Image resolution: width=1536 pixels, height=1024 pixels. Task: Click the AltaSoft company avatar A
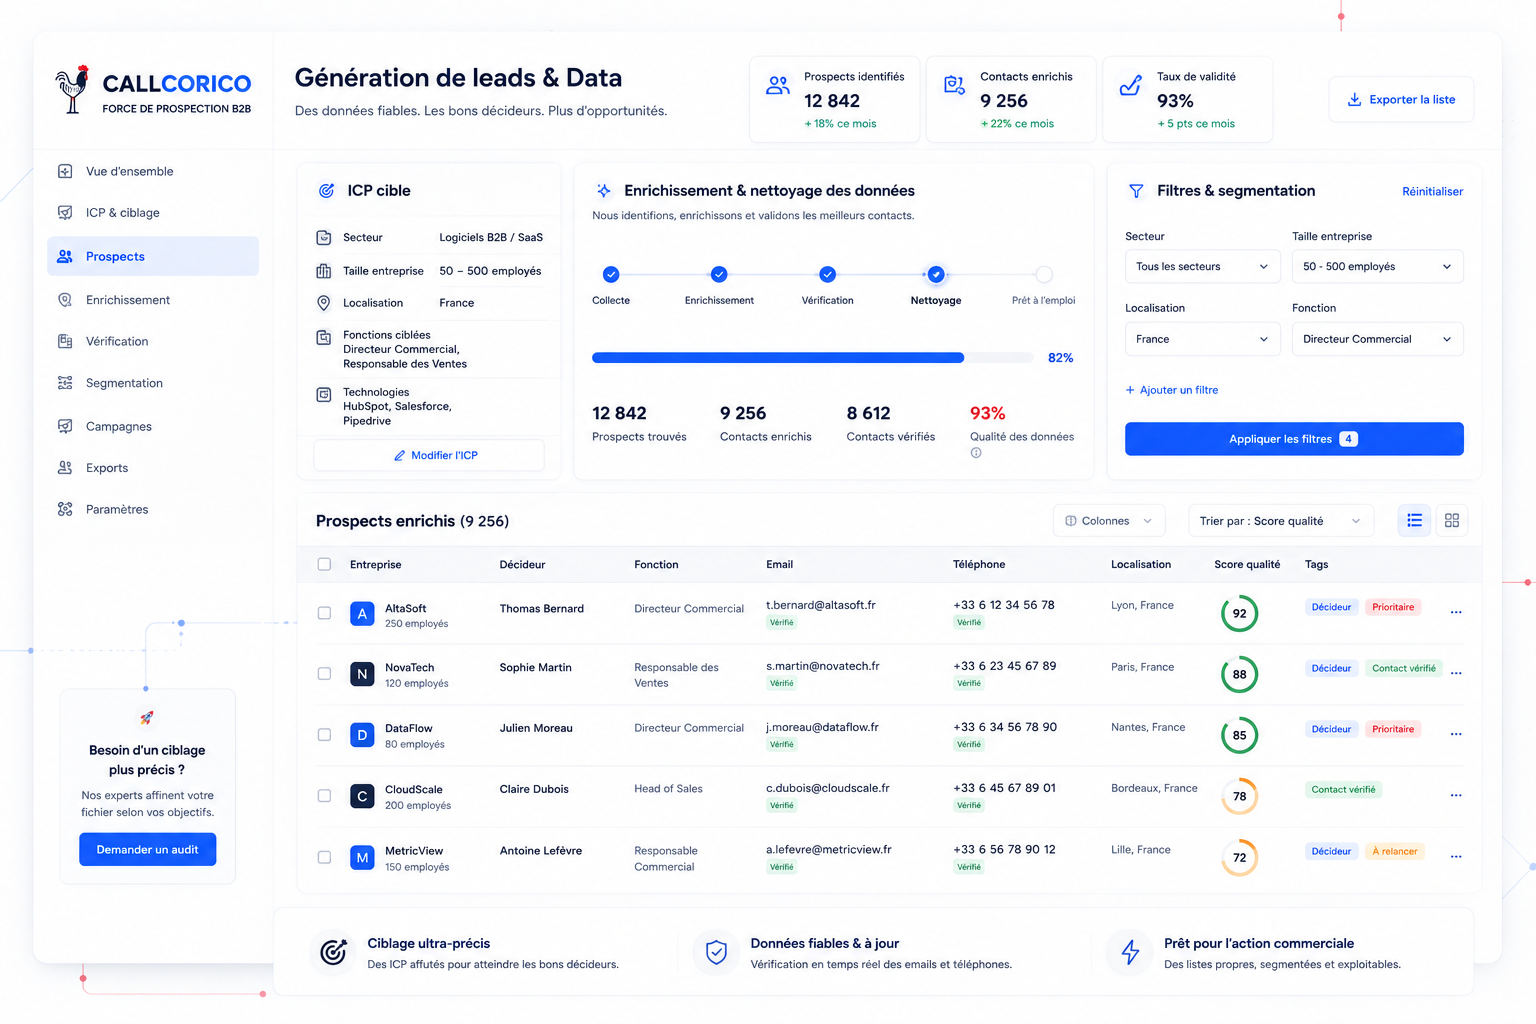pyautogui.click(x=362, y=614)
